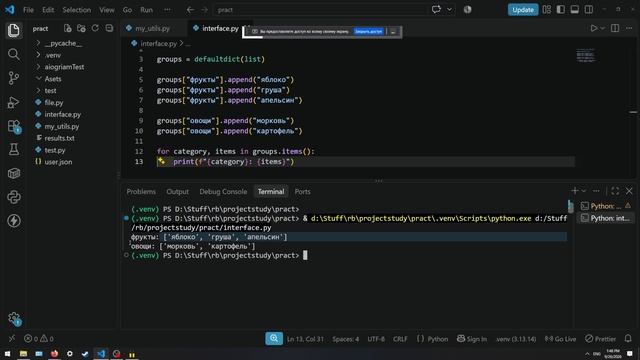Split the editor to the right
640x360 pixels.
point(615,28)
